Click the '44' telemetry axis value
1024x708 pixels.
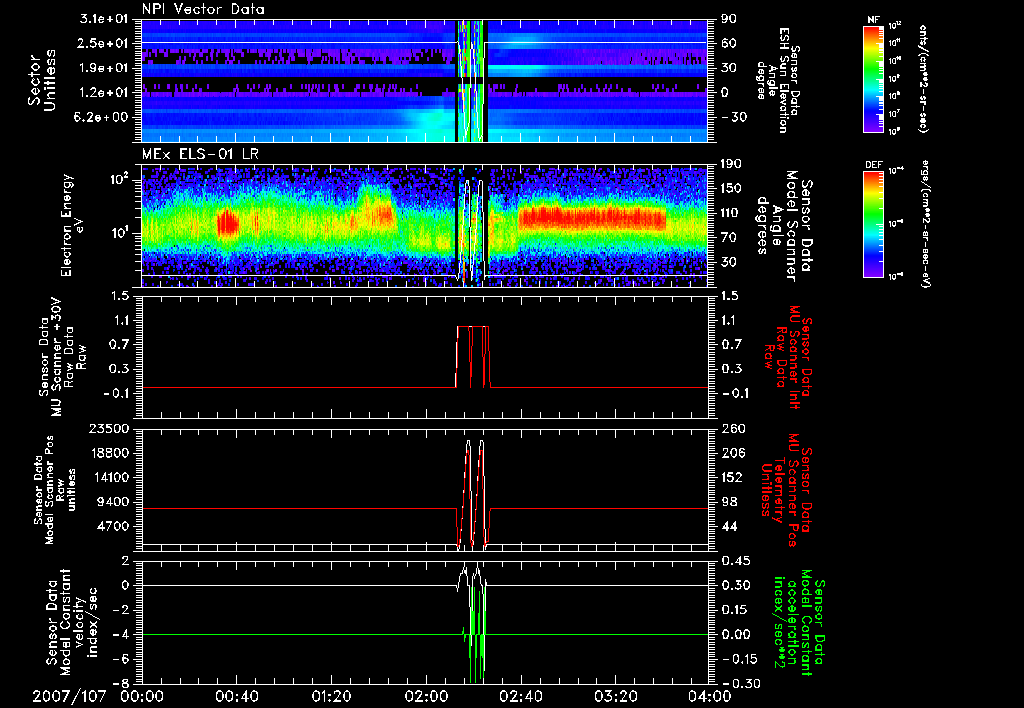729,526
